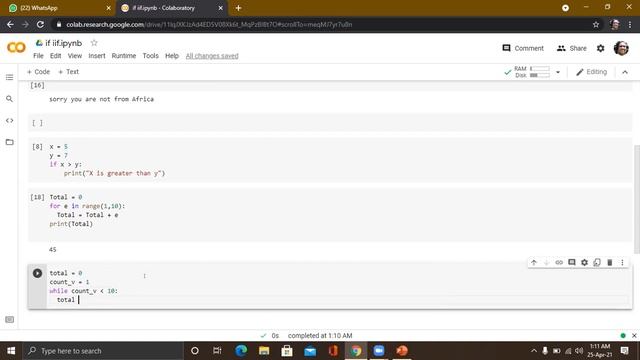Move the cell down with arrow icon
The image size is (640, 360).
pyautogui.click(x=546, y=262)
